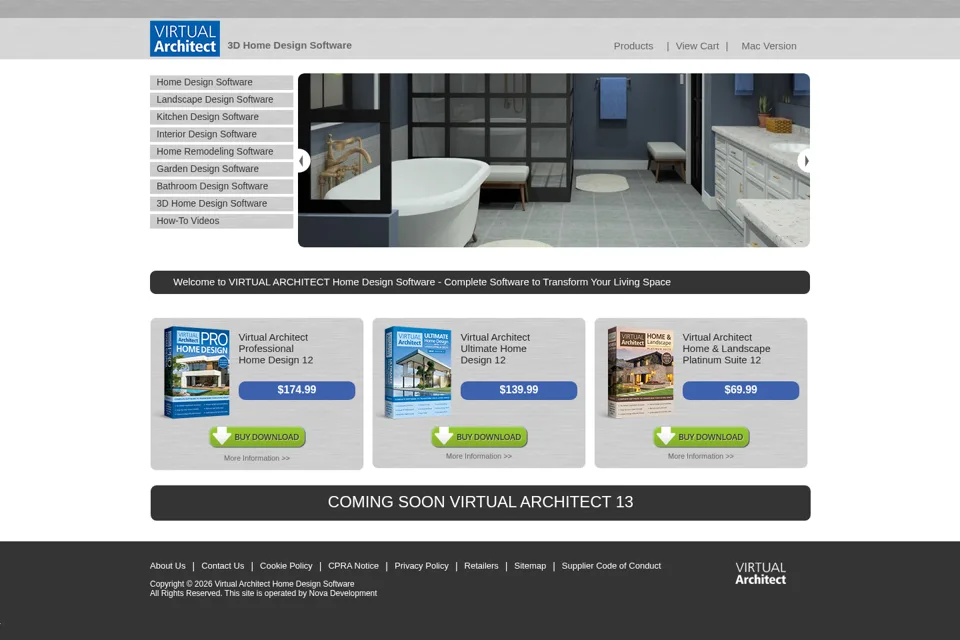Open Sitemap footer link

point(530,566)
